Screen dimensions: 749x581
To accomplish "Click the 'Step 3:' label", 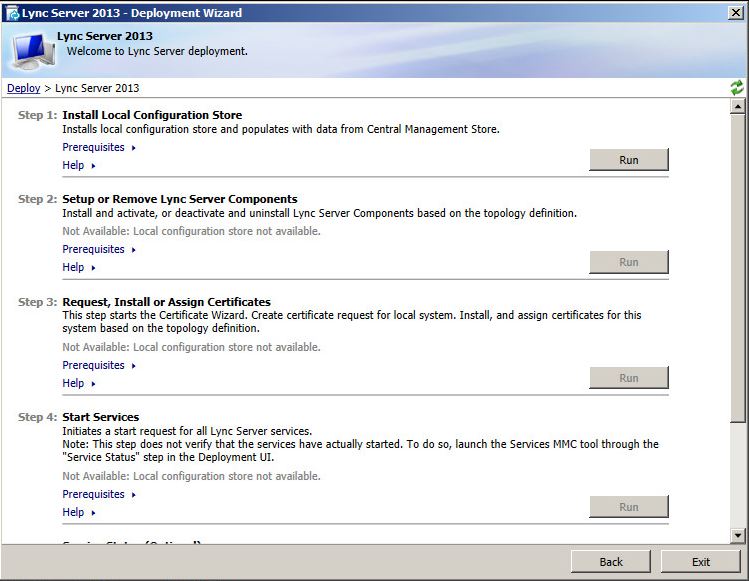I will (x=37, y=302).
